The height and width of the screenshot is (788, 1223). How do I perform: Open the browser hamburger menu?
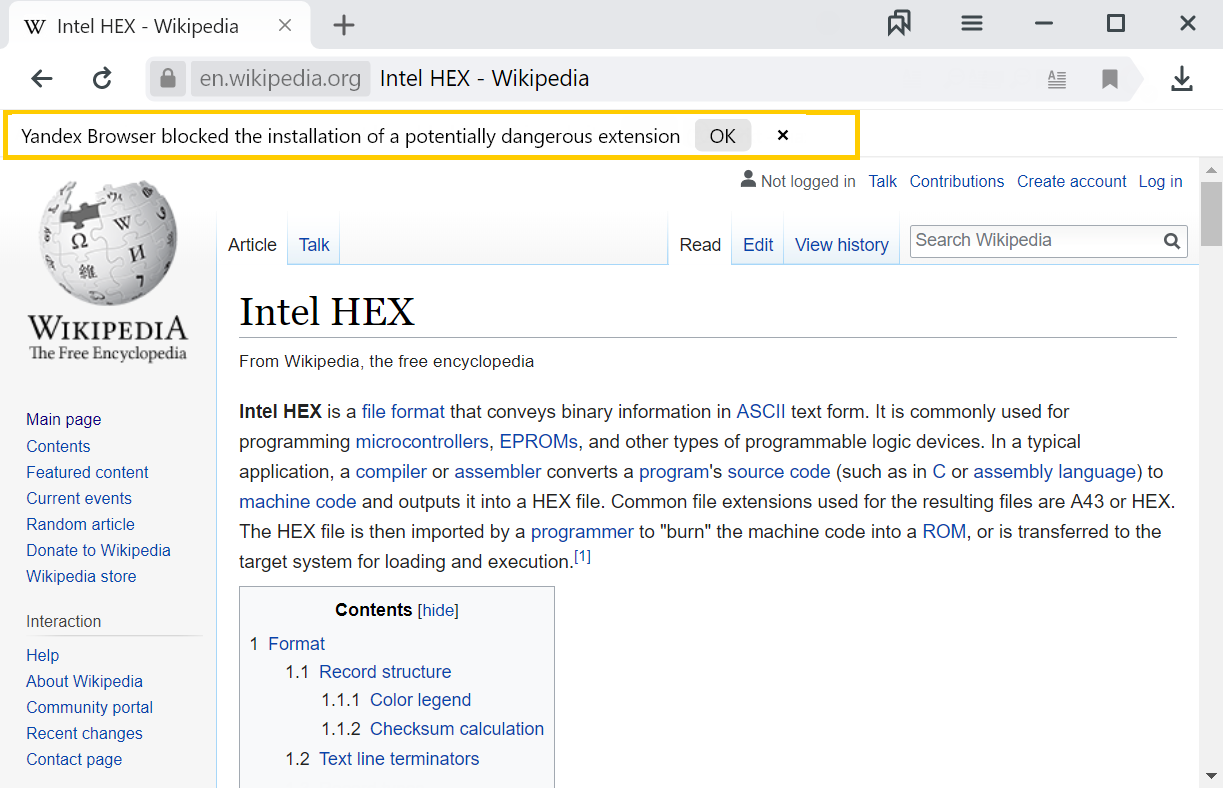972,24
